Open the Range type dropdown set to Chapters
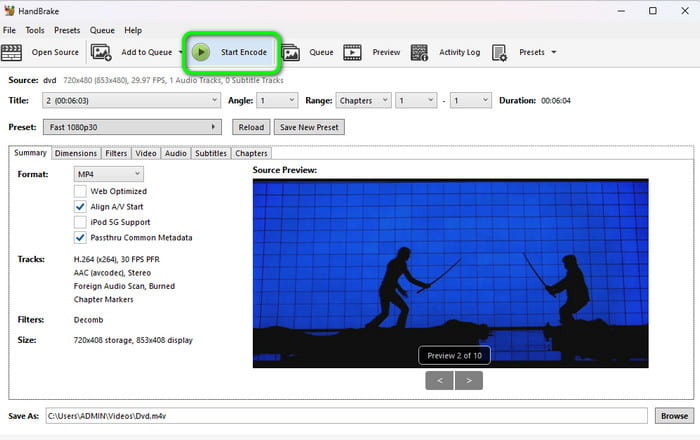The width and height of the screenshot is (700, 440). 363,100
